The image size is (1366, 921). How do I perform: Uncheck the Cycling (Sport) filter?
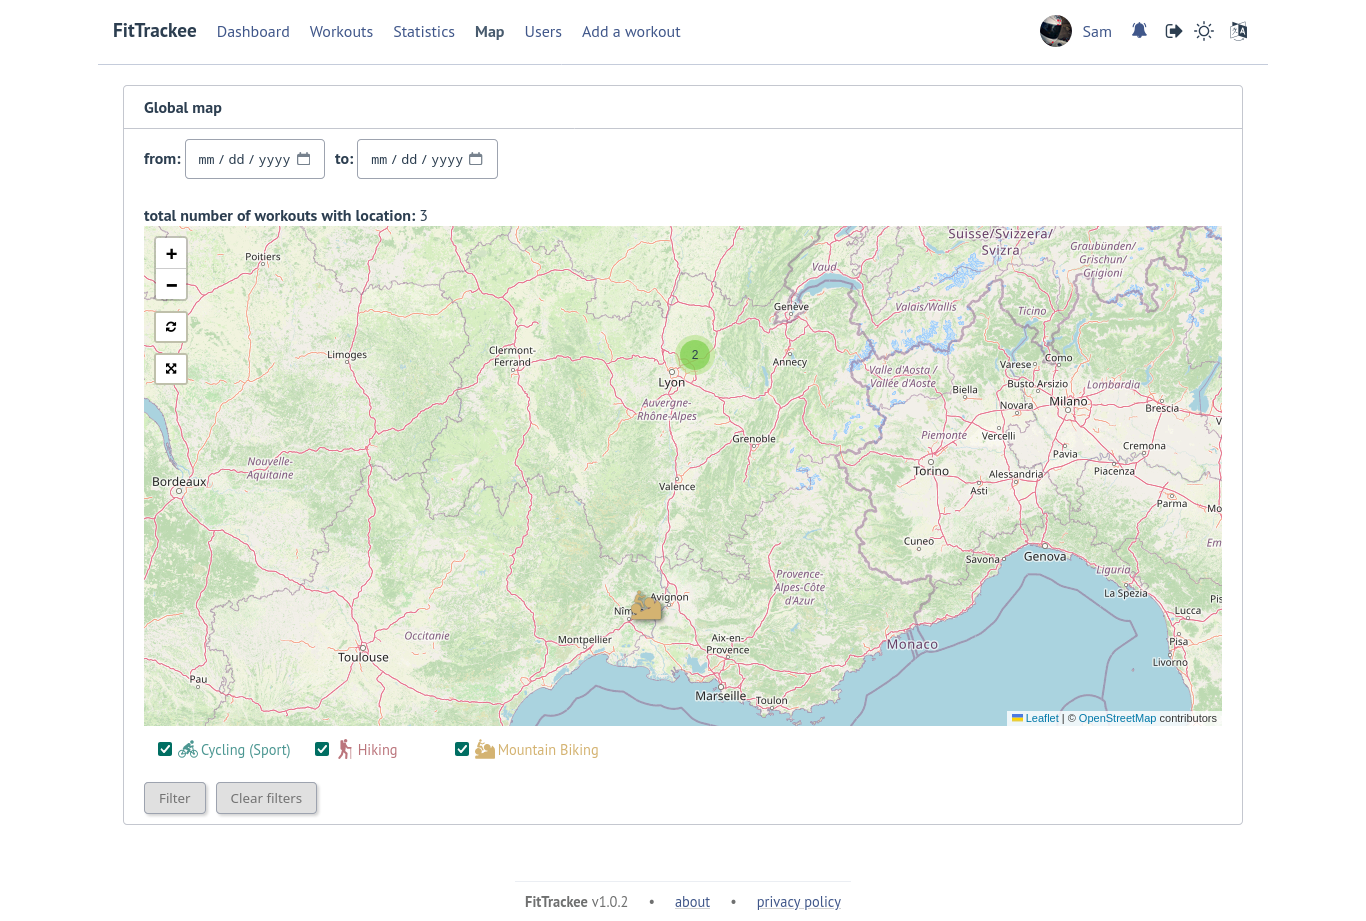(165, 748)
